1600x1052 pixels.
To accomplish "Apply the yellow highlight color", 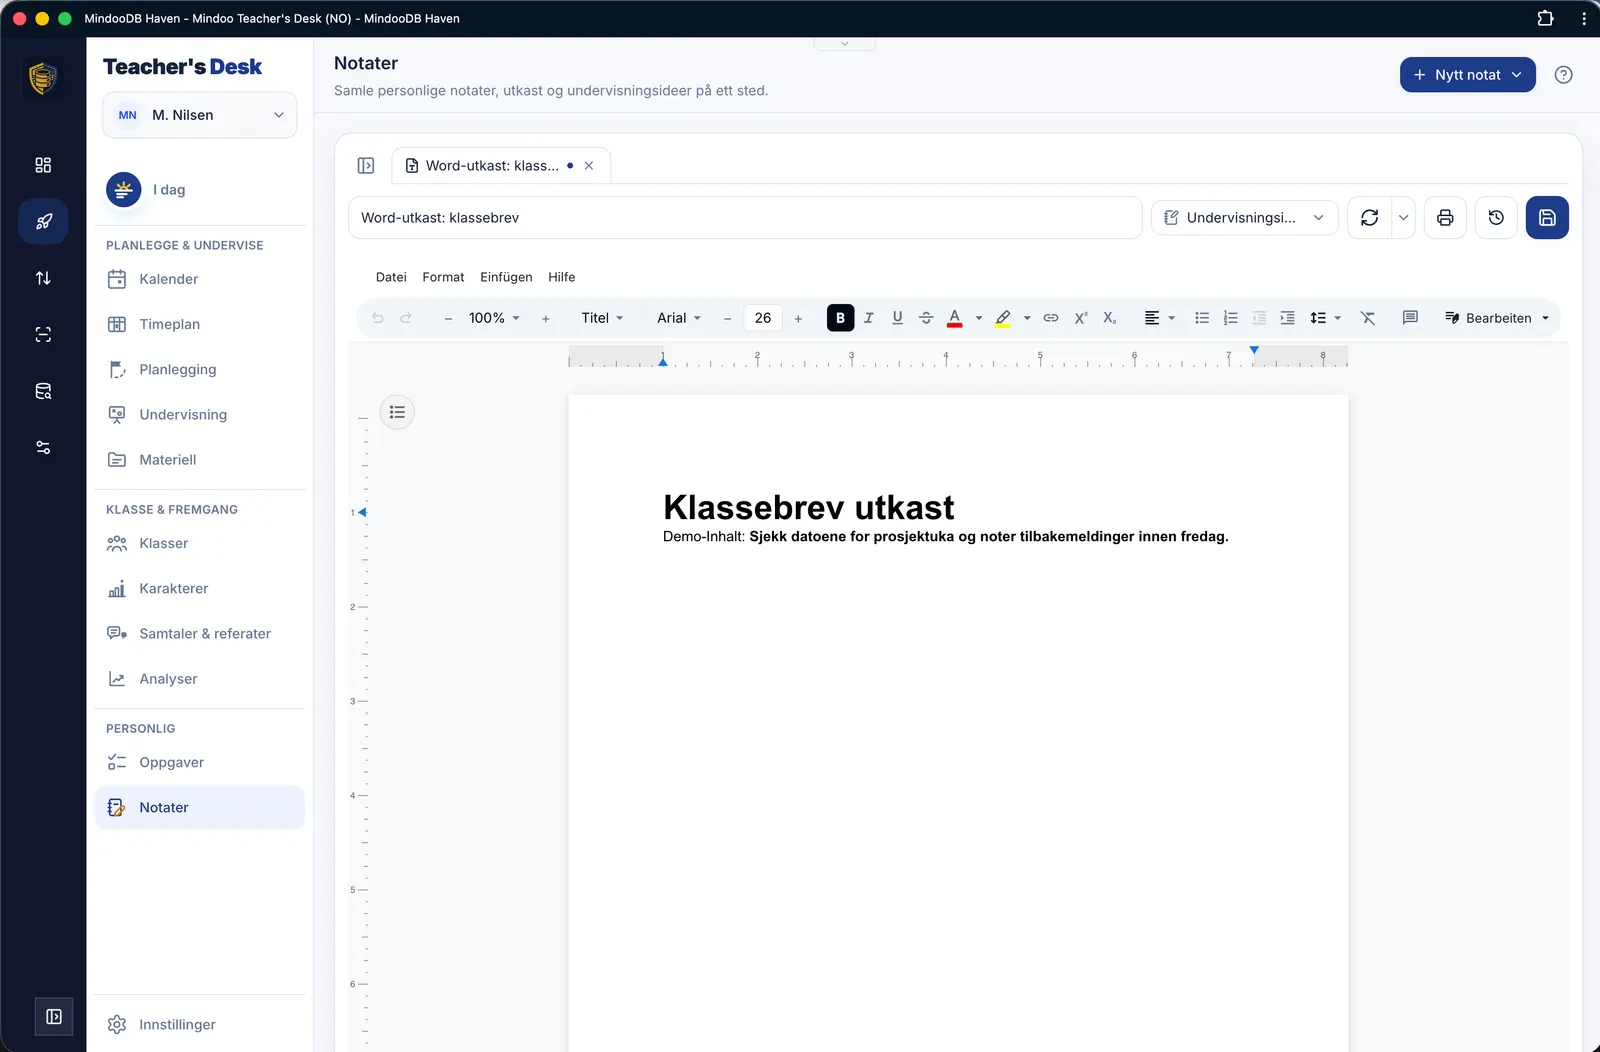I will point(1003,318).
